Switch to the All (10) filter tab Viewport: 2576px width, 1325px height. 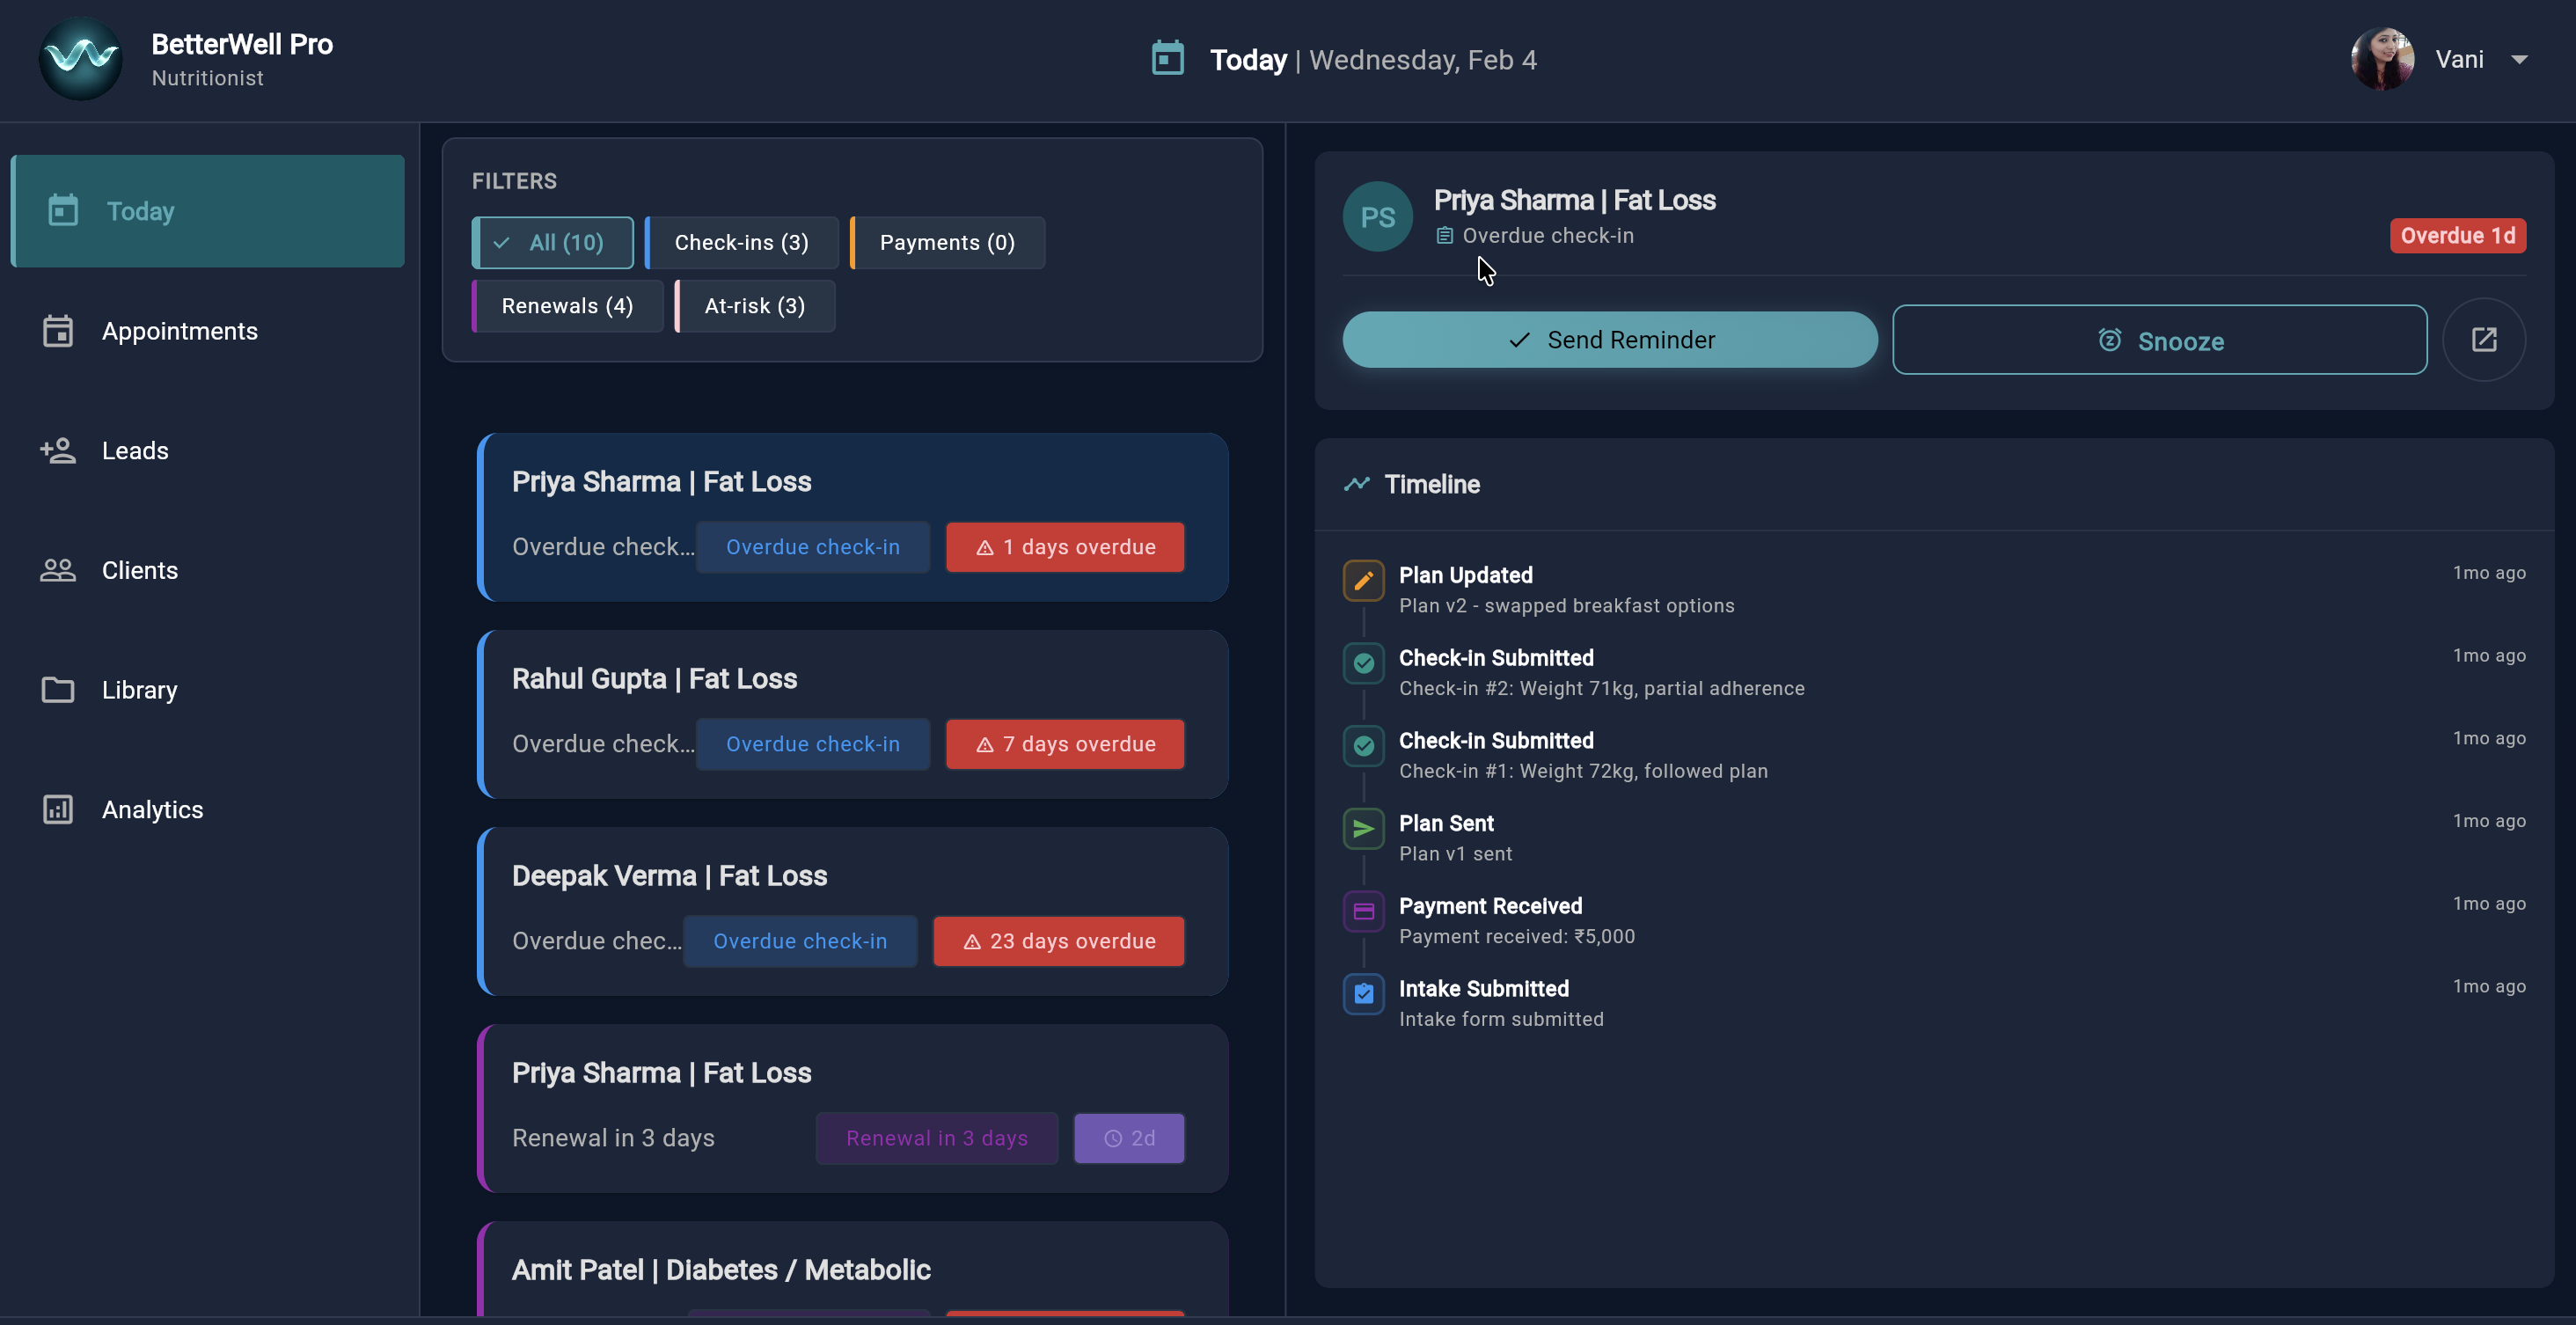[x=552, y=242]
